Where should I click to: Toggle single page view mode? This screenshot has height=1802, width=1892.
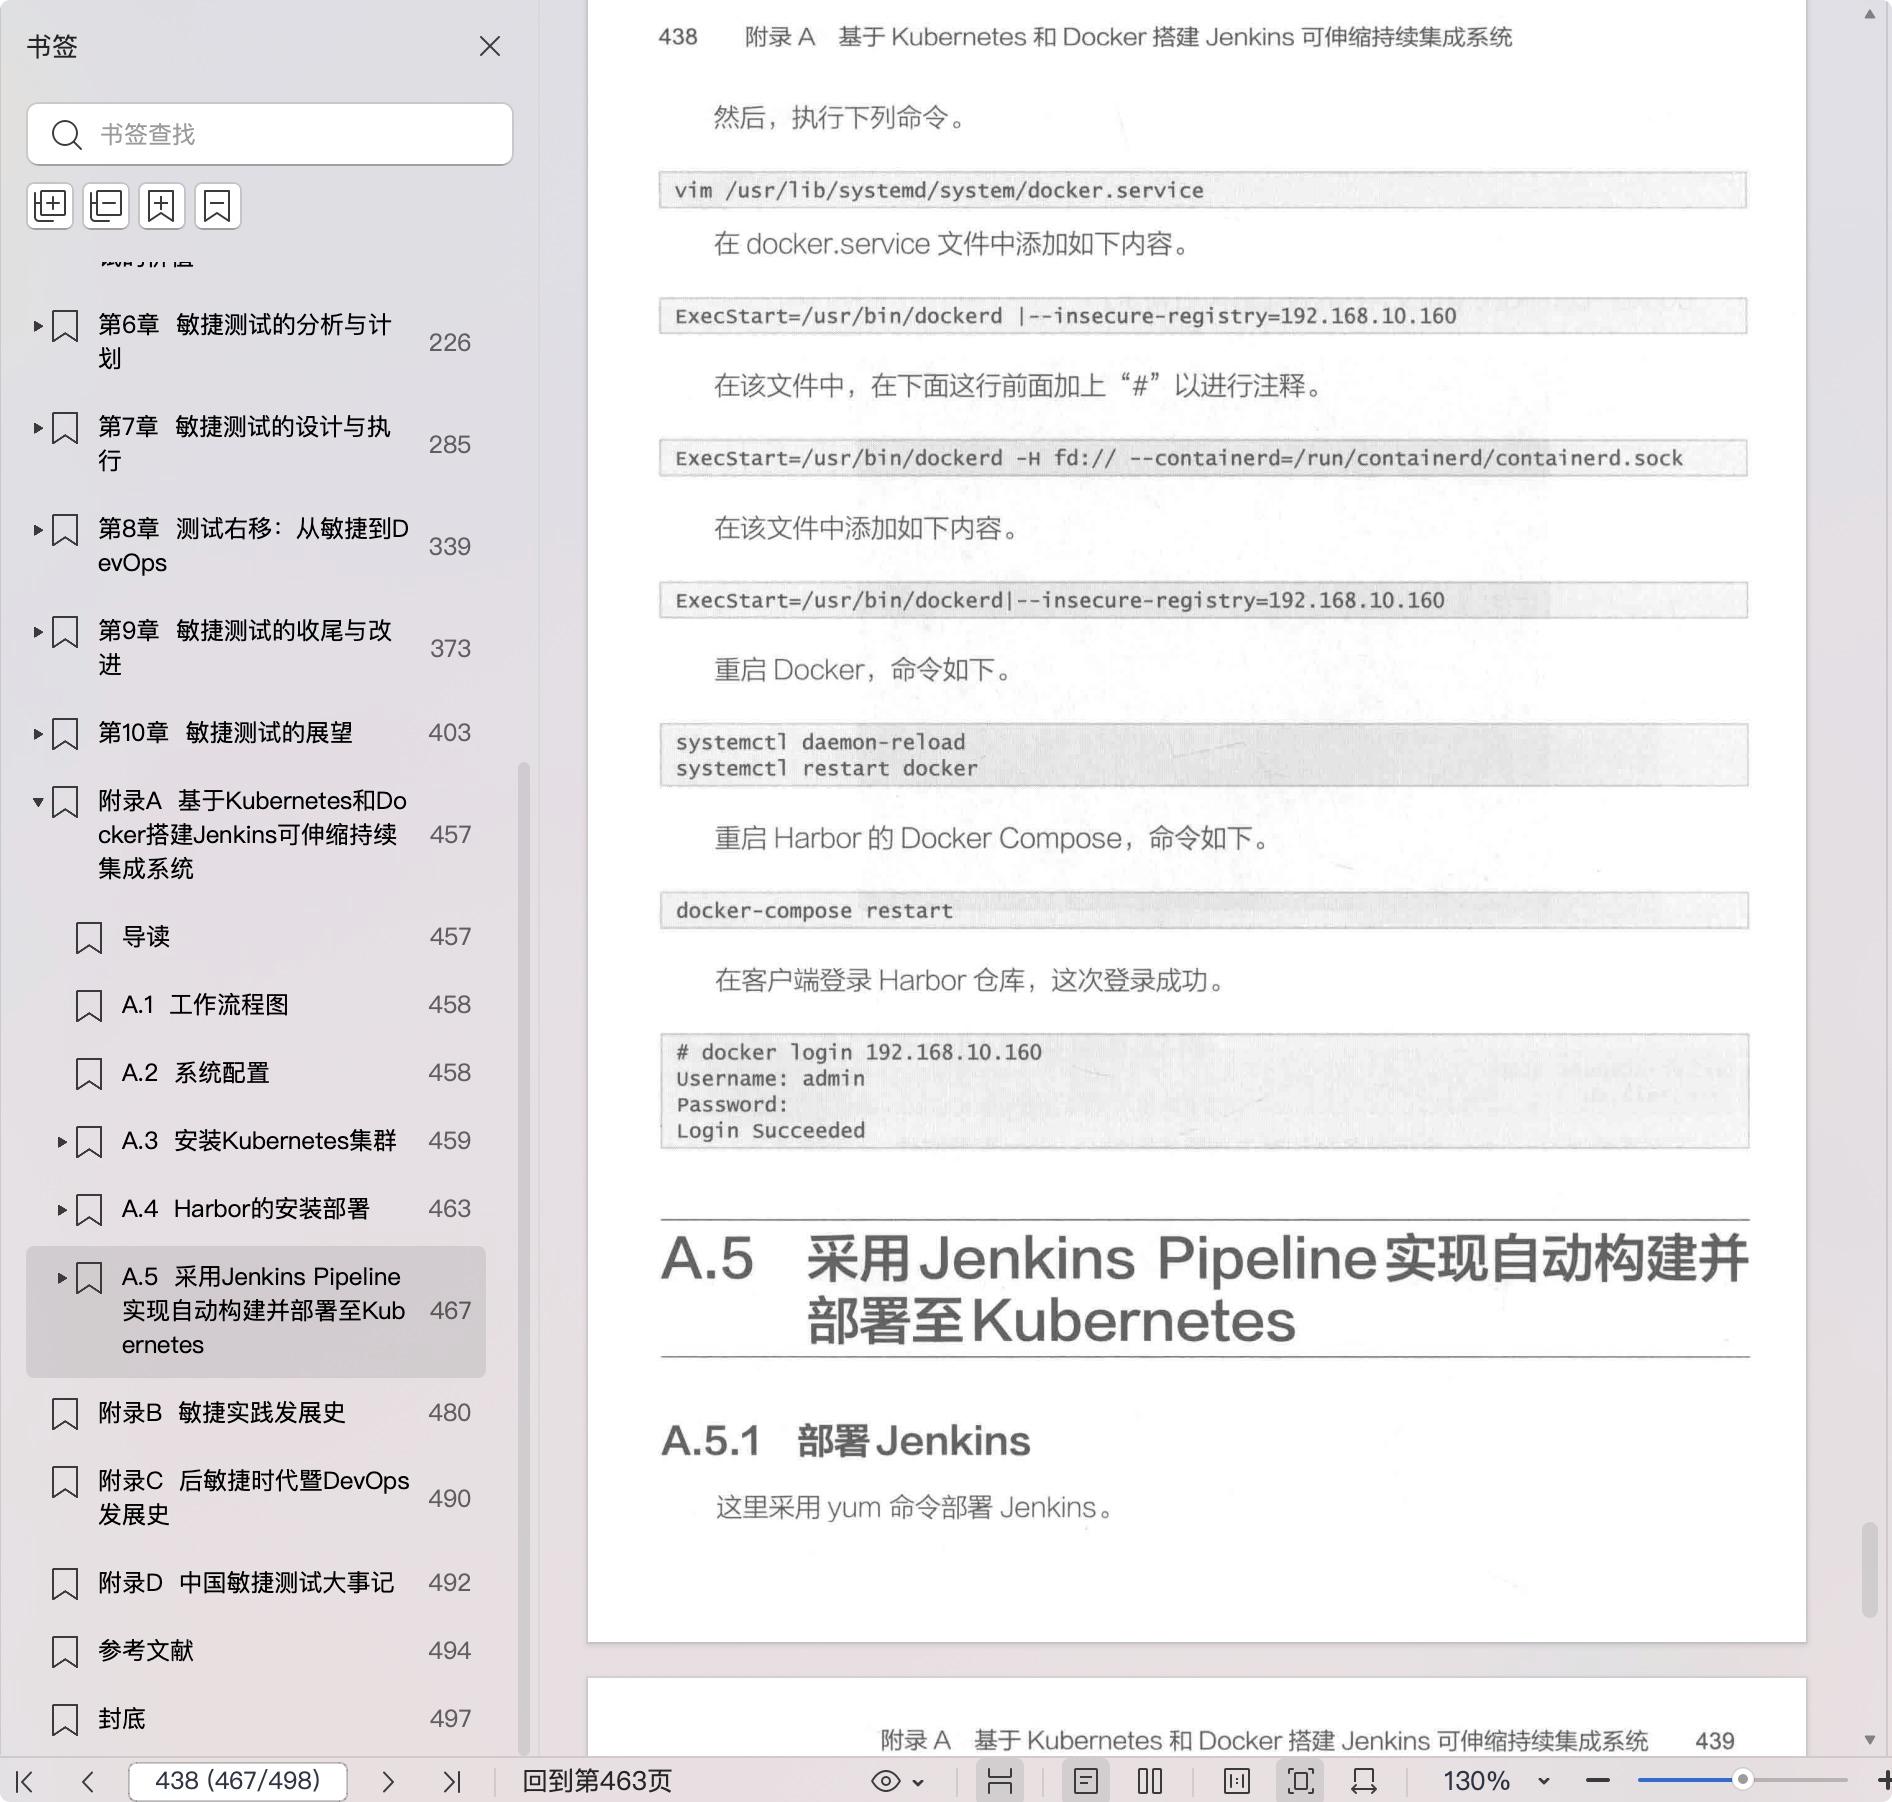(x=1086, y=1781)
